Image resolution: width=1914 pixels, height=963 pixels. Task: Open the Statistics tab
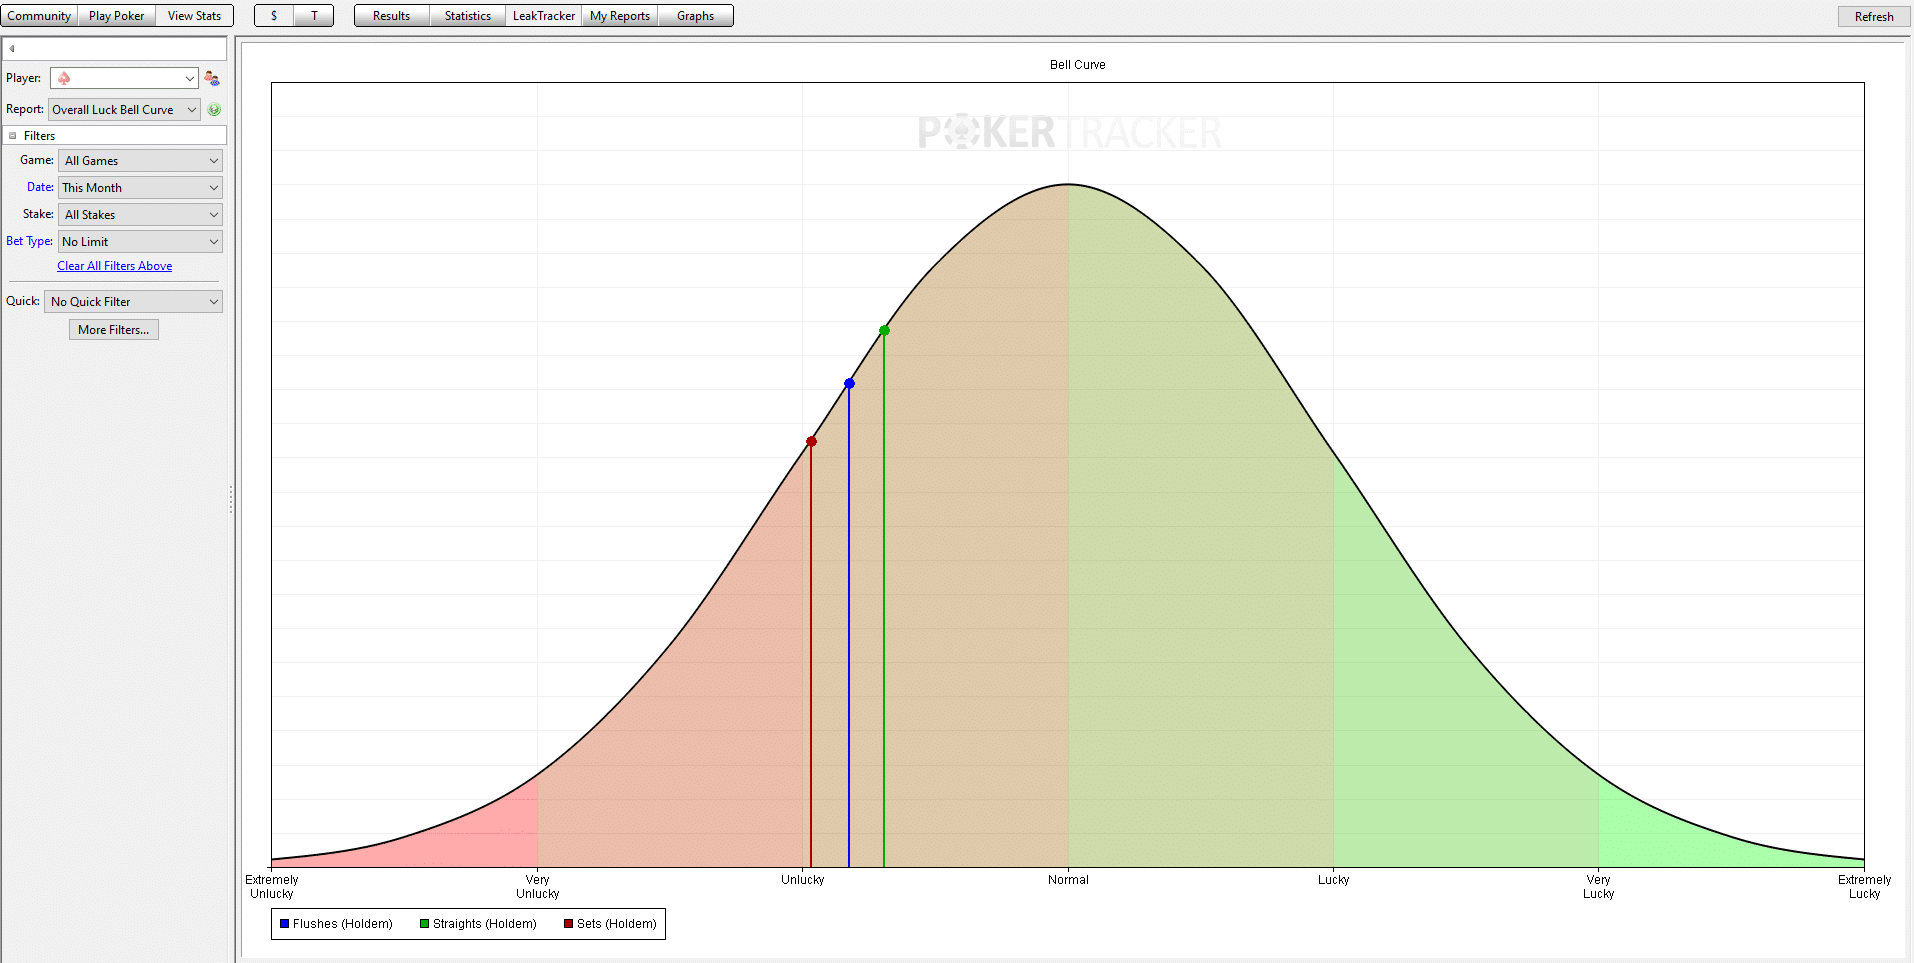468,16
